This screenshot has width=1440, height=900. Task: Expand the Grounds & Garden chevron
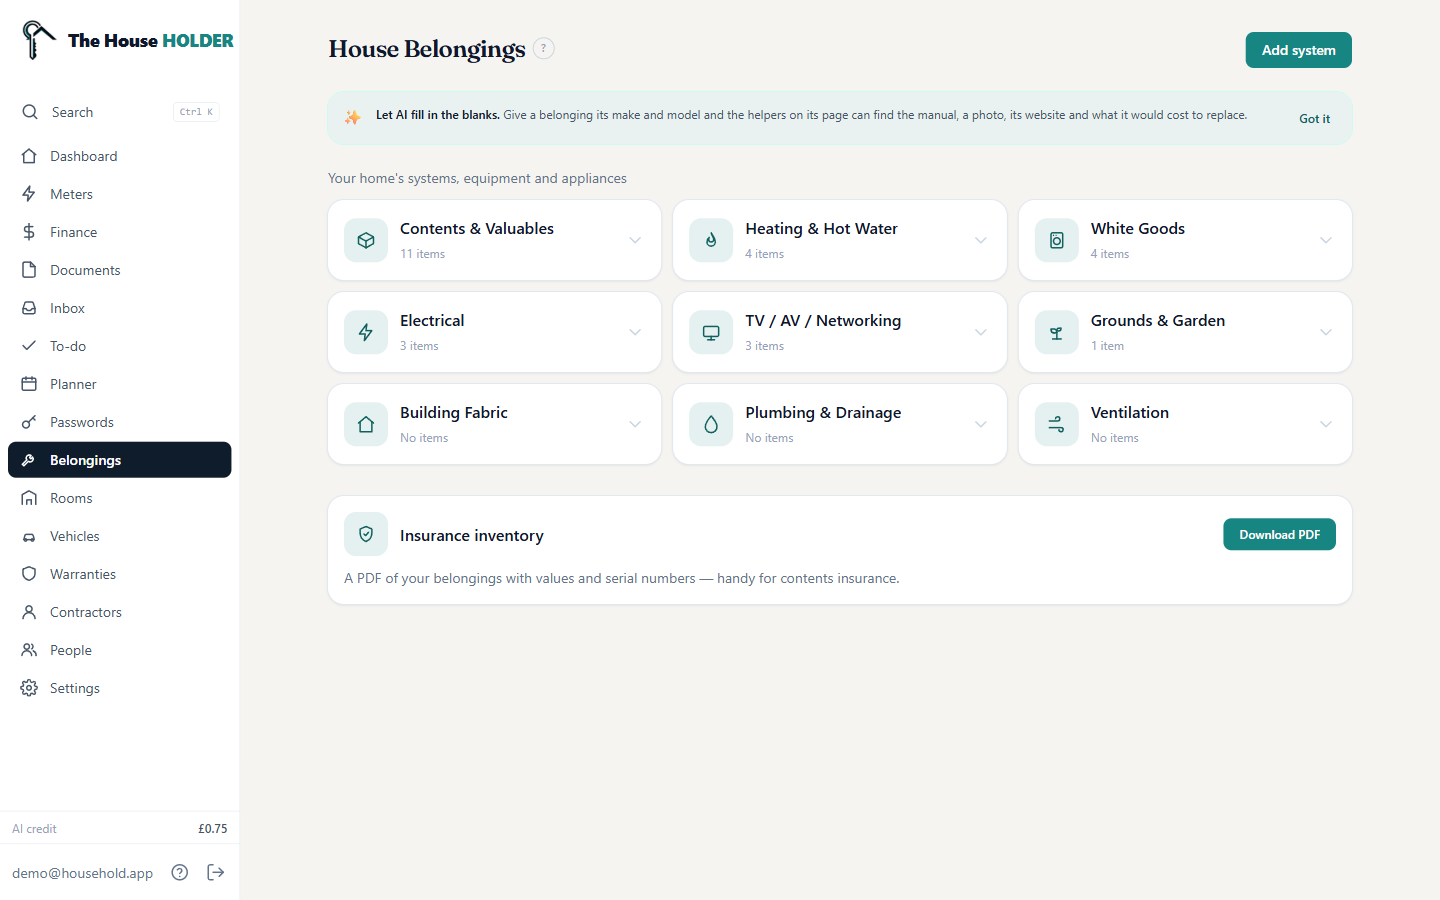pos(1326,332)
